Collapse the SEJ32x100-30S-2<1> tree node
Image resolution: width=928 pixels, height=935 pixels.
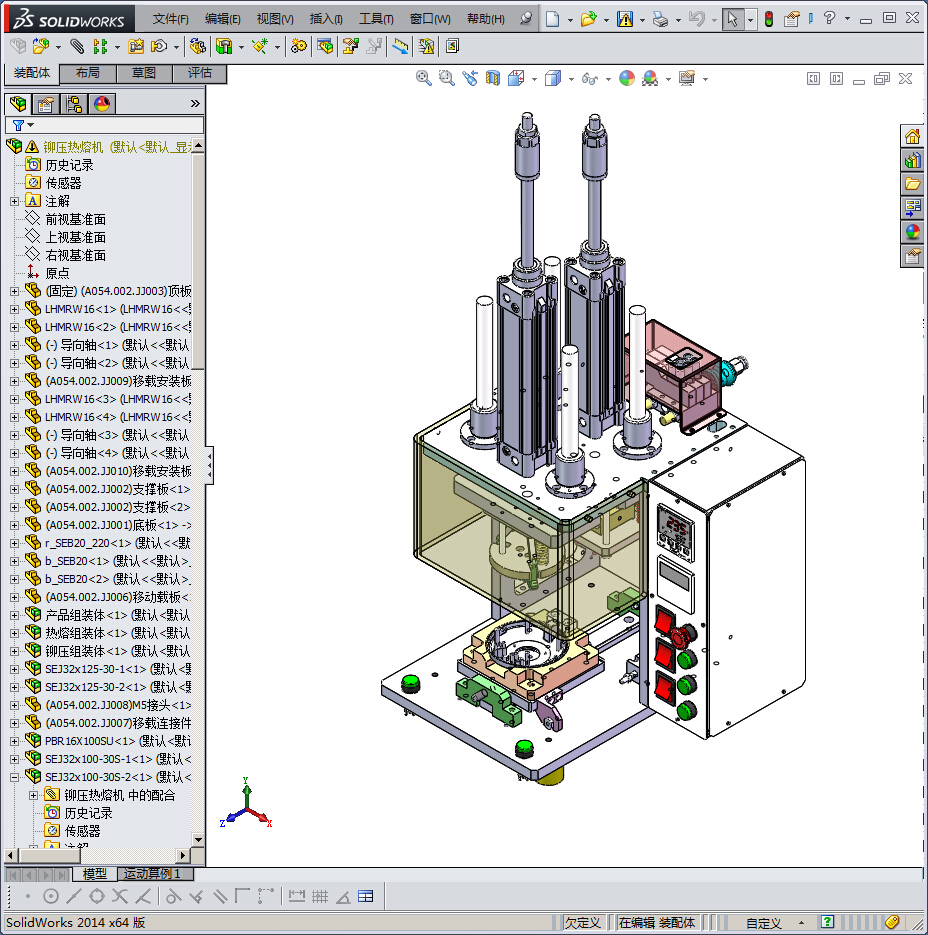pos(14,777)
